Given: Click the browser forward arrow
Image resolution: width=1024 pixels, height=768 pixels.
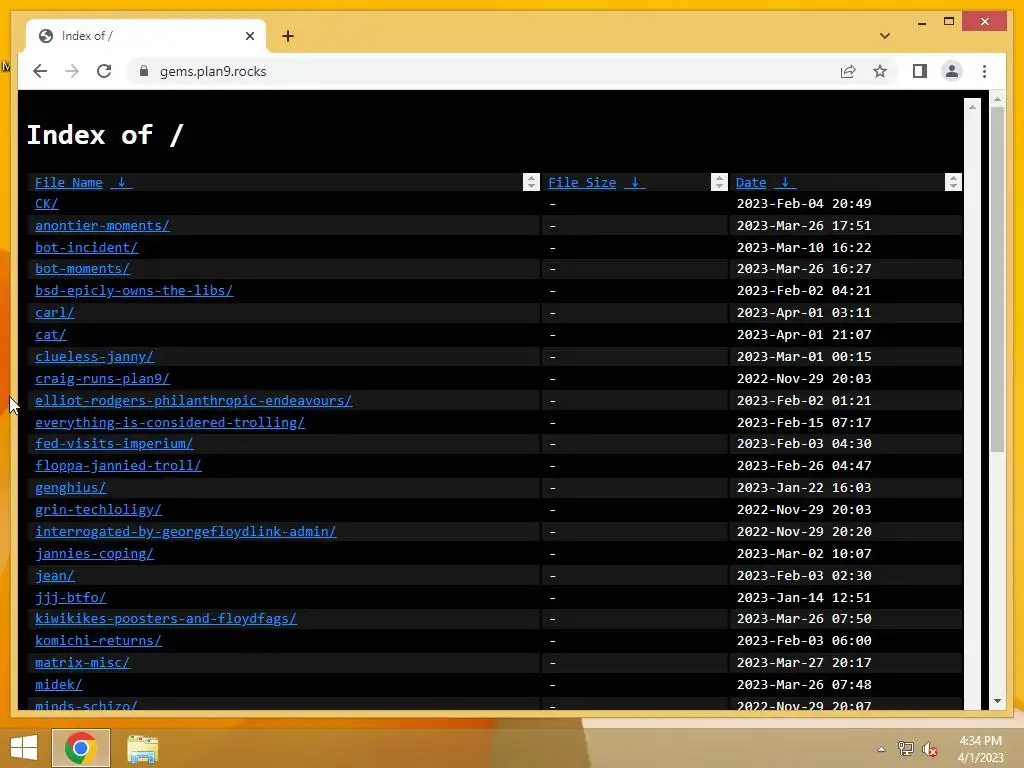Looking at the screenshot, I should (72, 71).
